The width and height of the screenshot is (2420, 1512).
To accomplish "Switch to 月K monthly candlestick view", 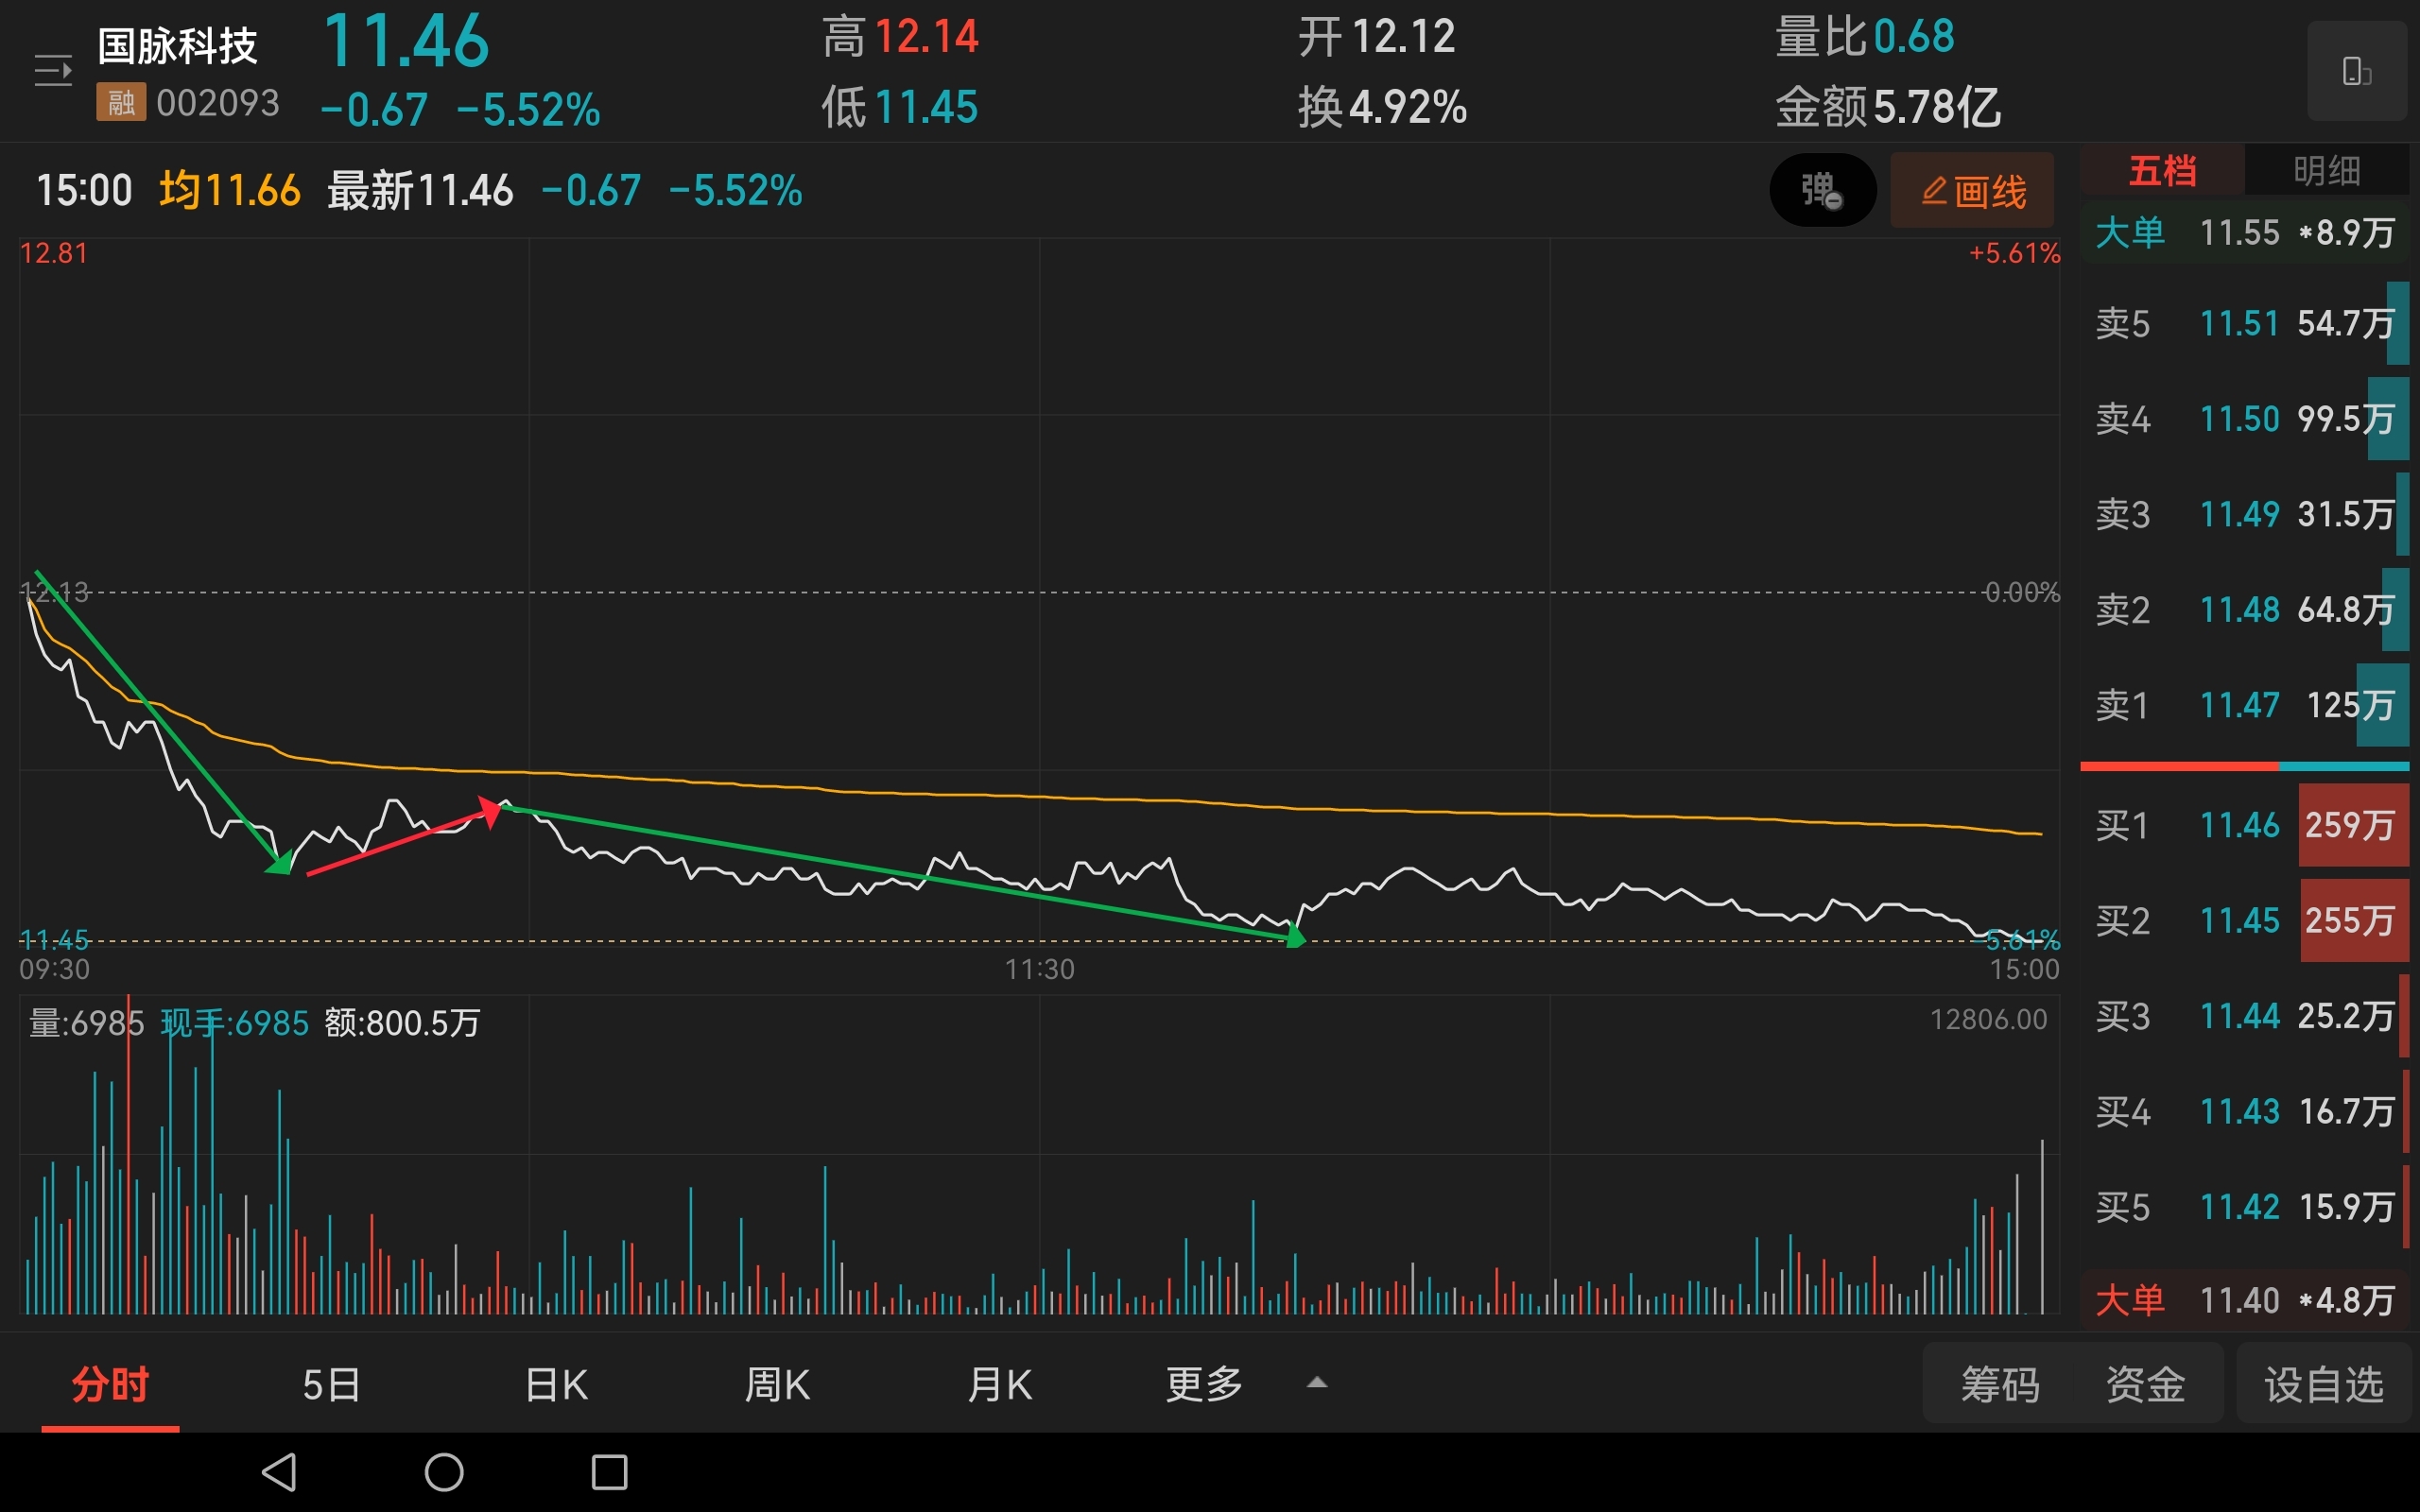I will coord(999,1385).
